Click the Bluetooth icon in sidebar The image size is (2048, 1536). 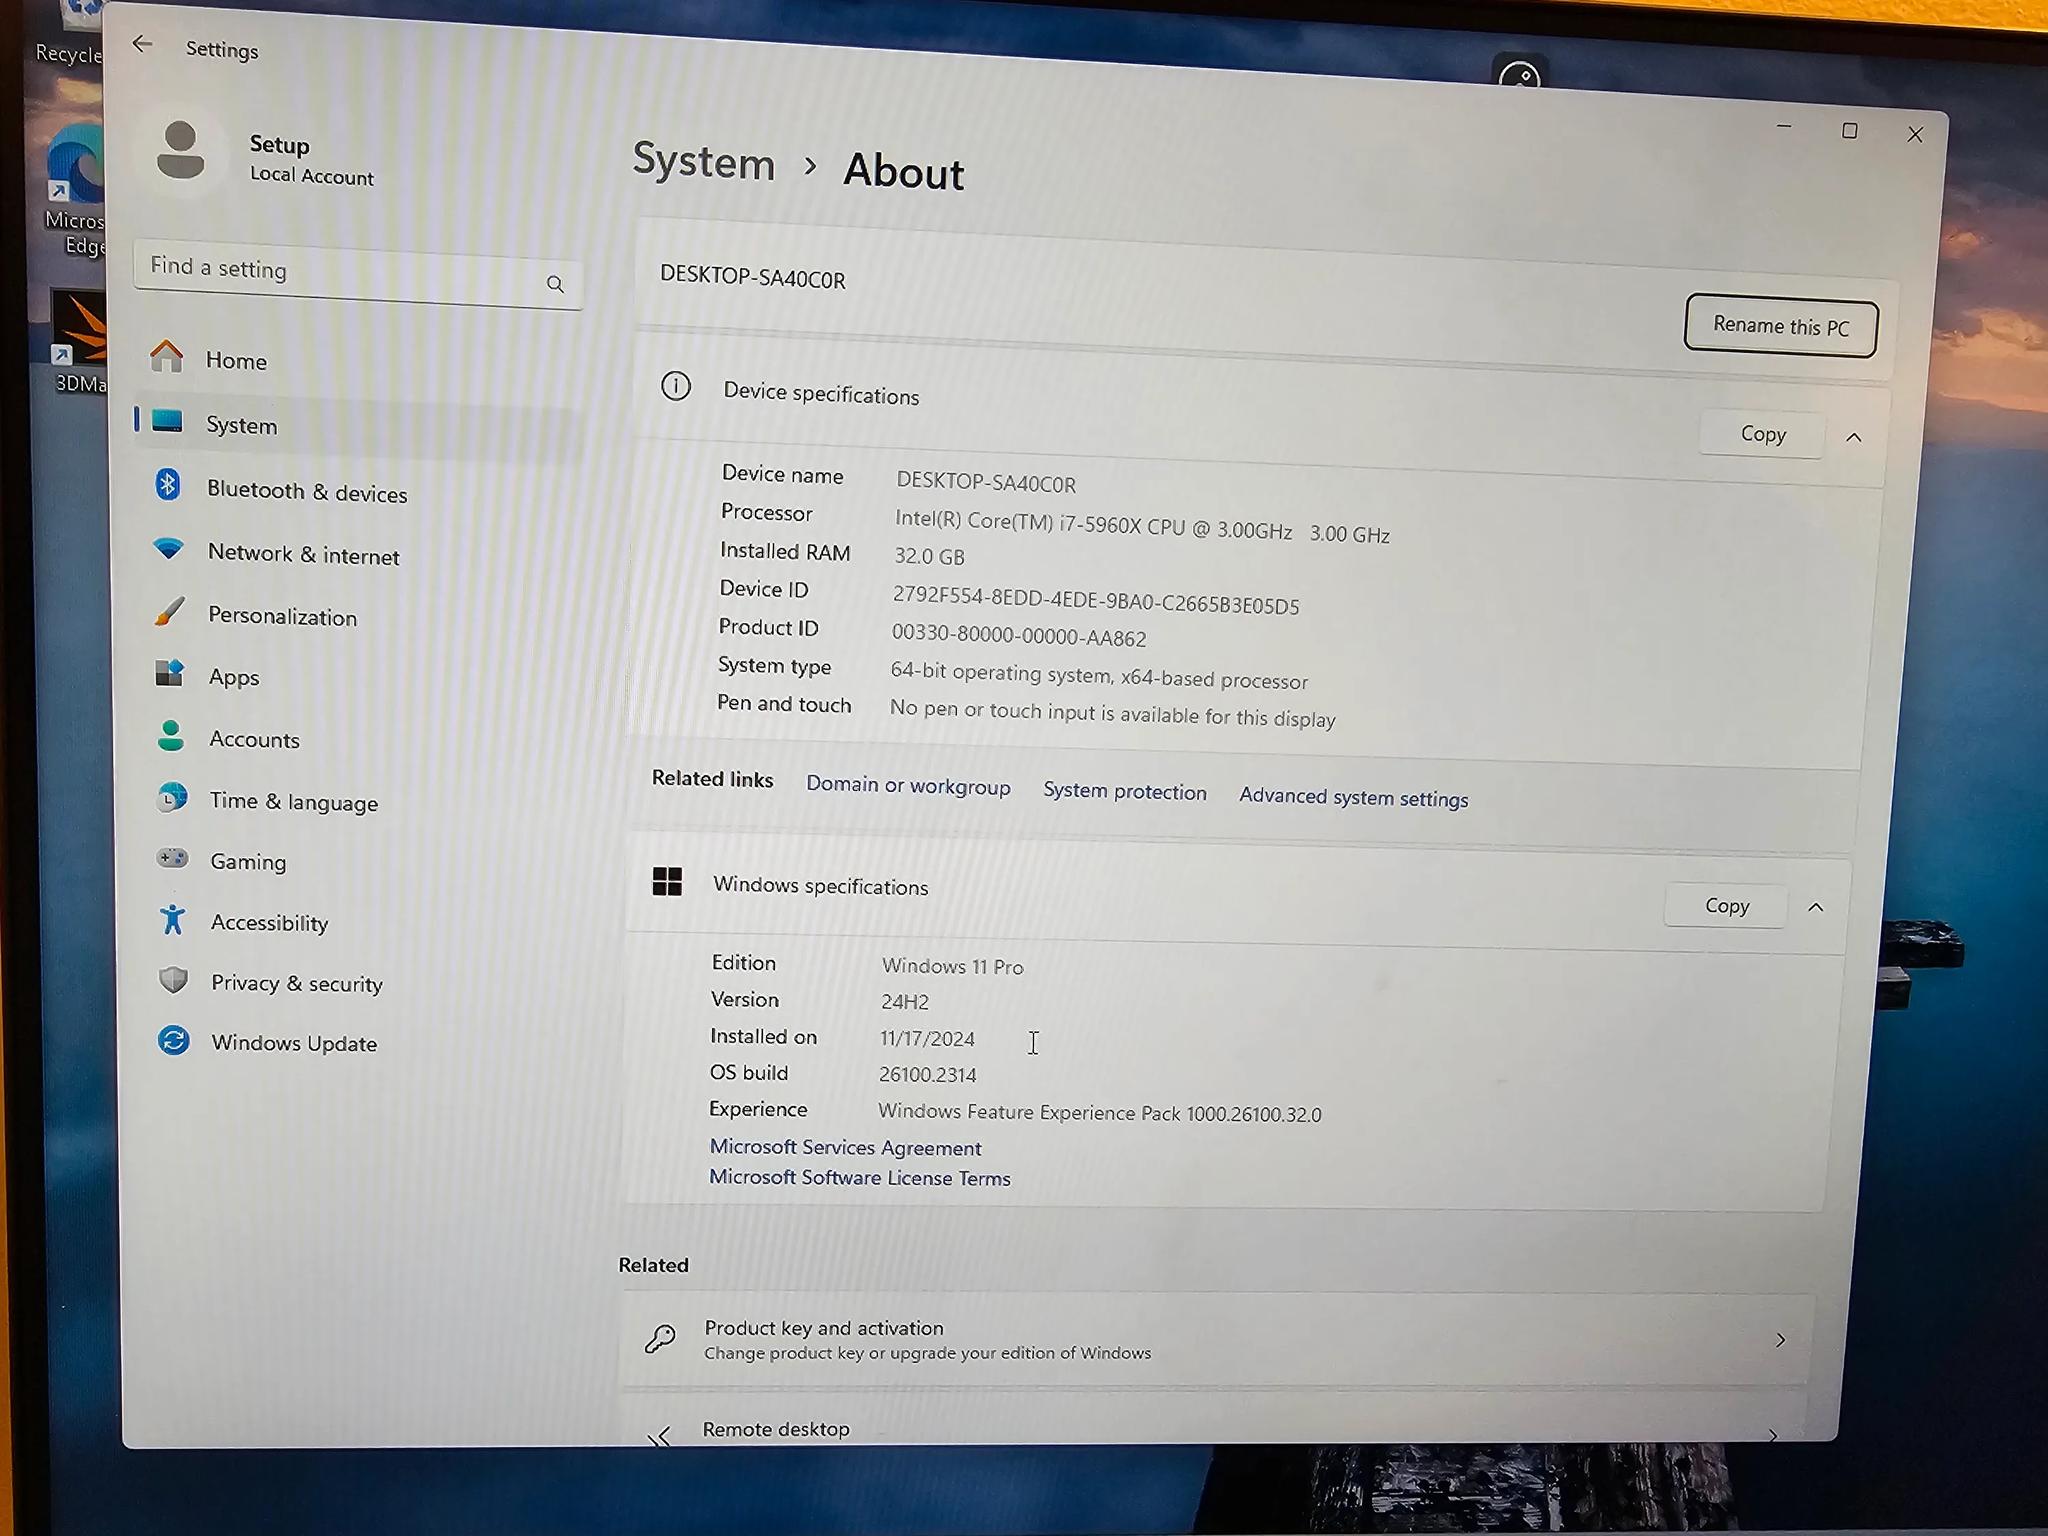(x=168, y=485)
